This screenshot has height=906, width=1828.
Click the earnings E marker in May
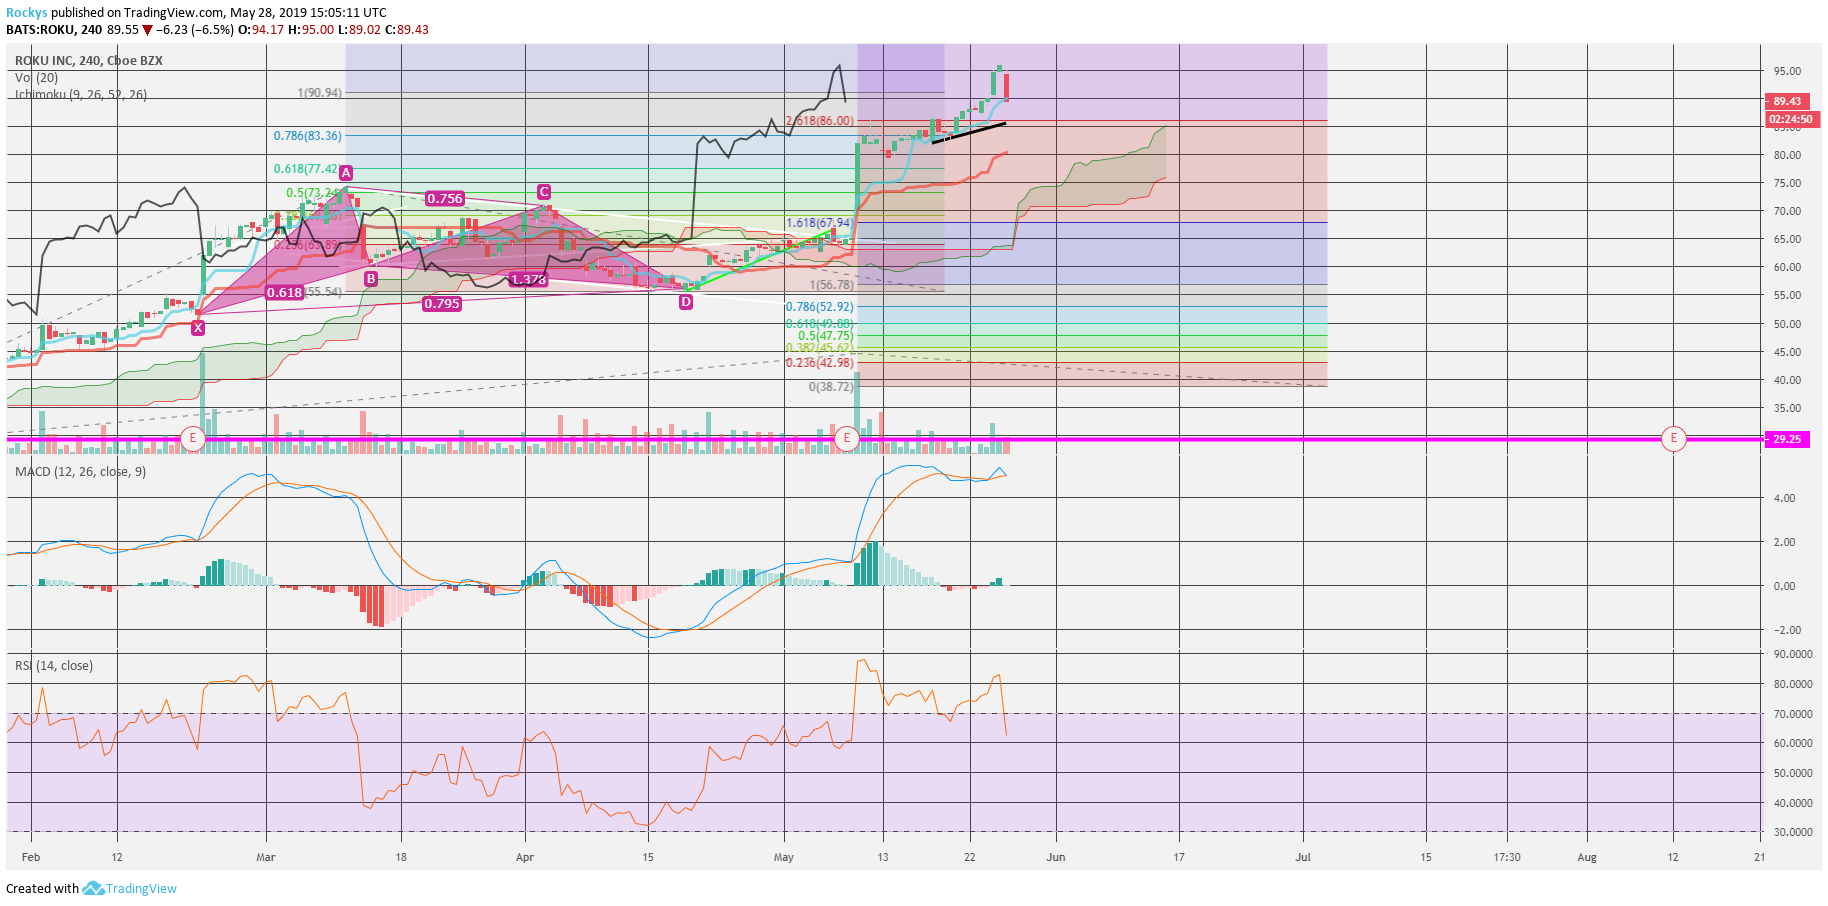(x=847, y=438)
